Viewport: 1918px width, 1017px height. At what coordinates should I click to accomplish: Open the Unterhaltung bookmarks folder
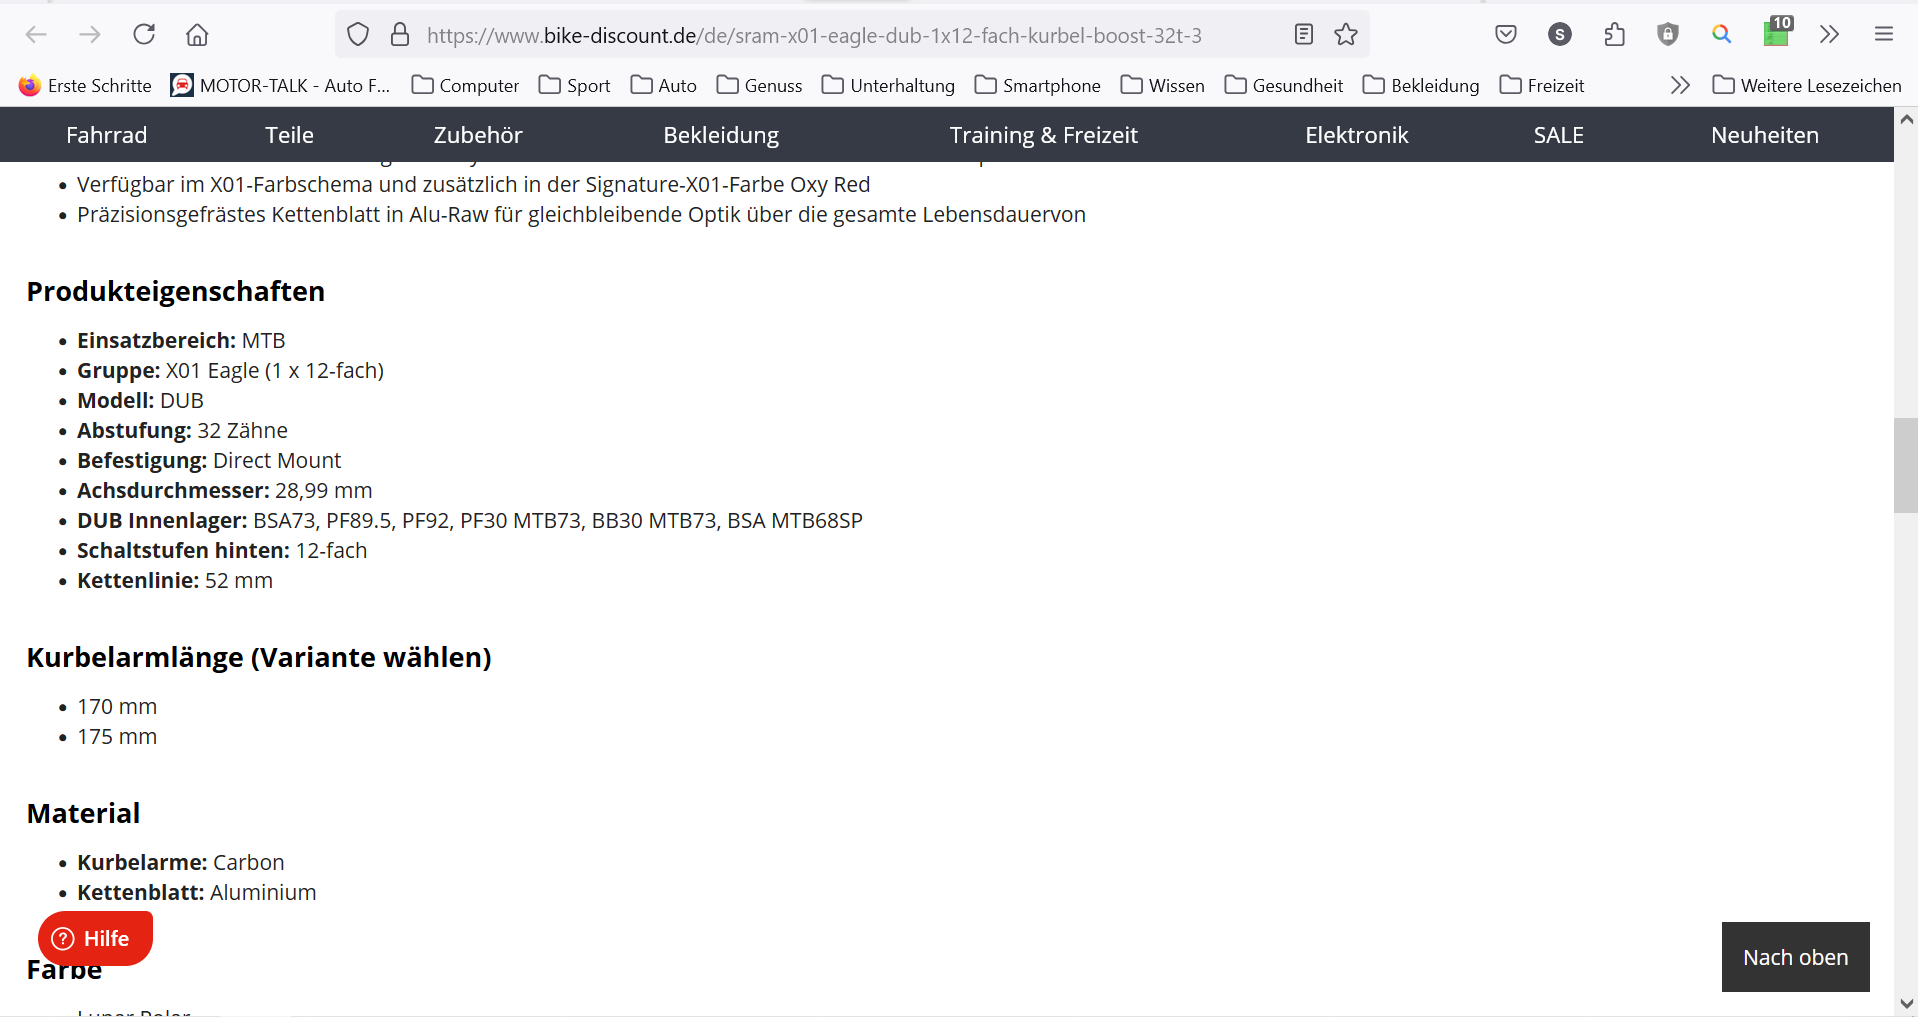[889, 86]
